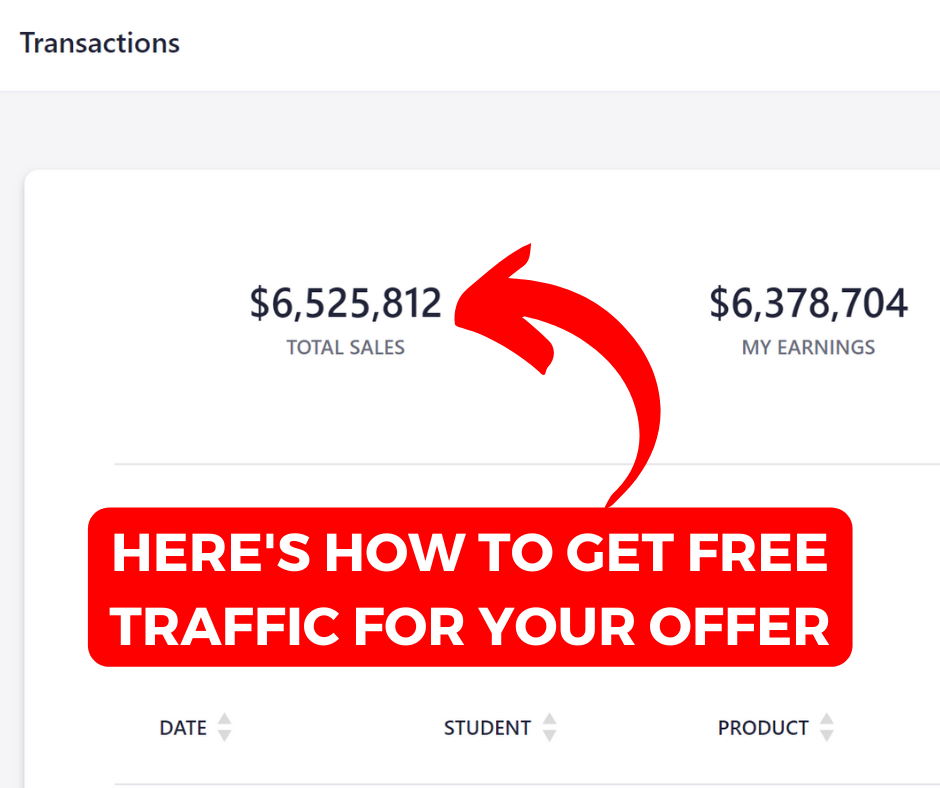The width and height of the screenshot is (940, 788).
Task: Sort DATE column ascending with up arrow
Action: click(x=225, y=720)
